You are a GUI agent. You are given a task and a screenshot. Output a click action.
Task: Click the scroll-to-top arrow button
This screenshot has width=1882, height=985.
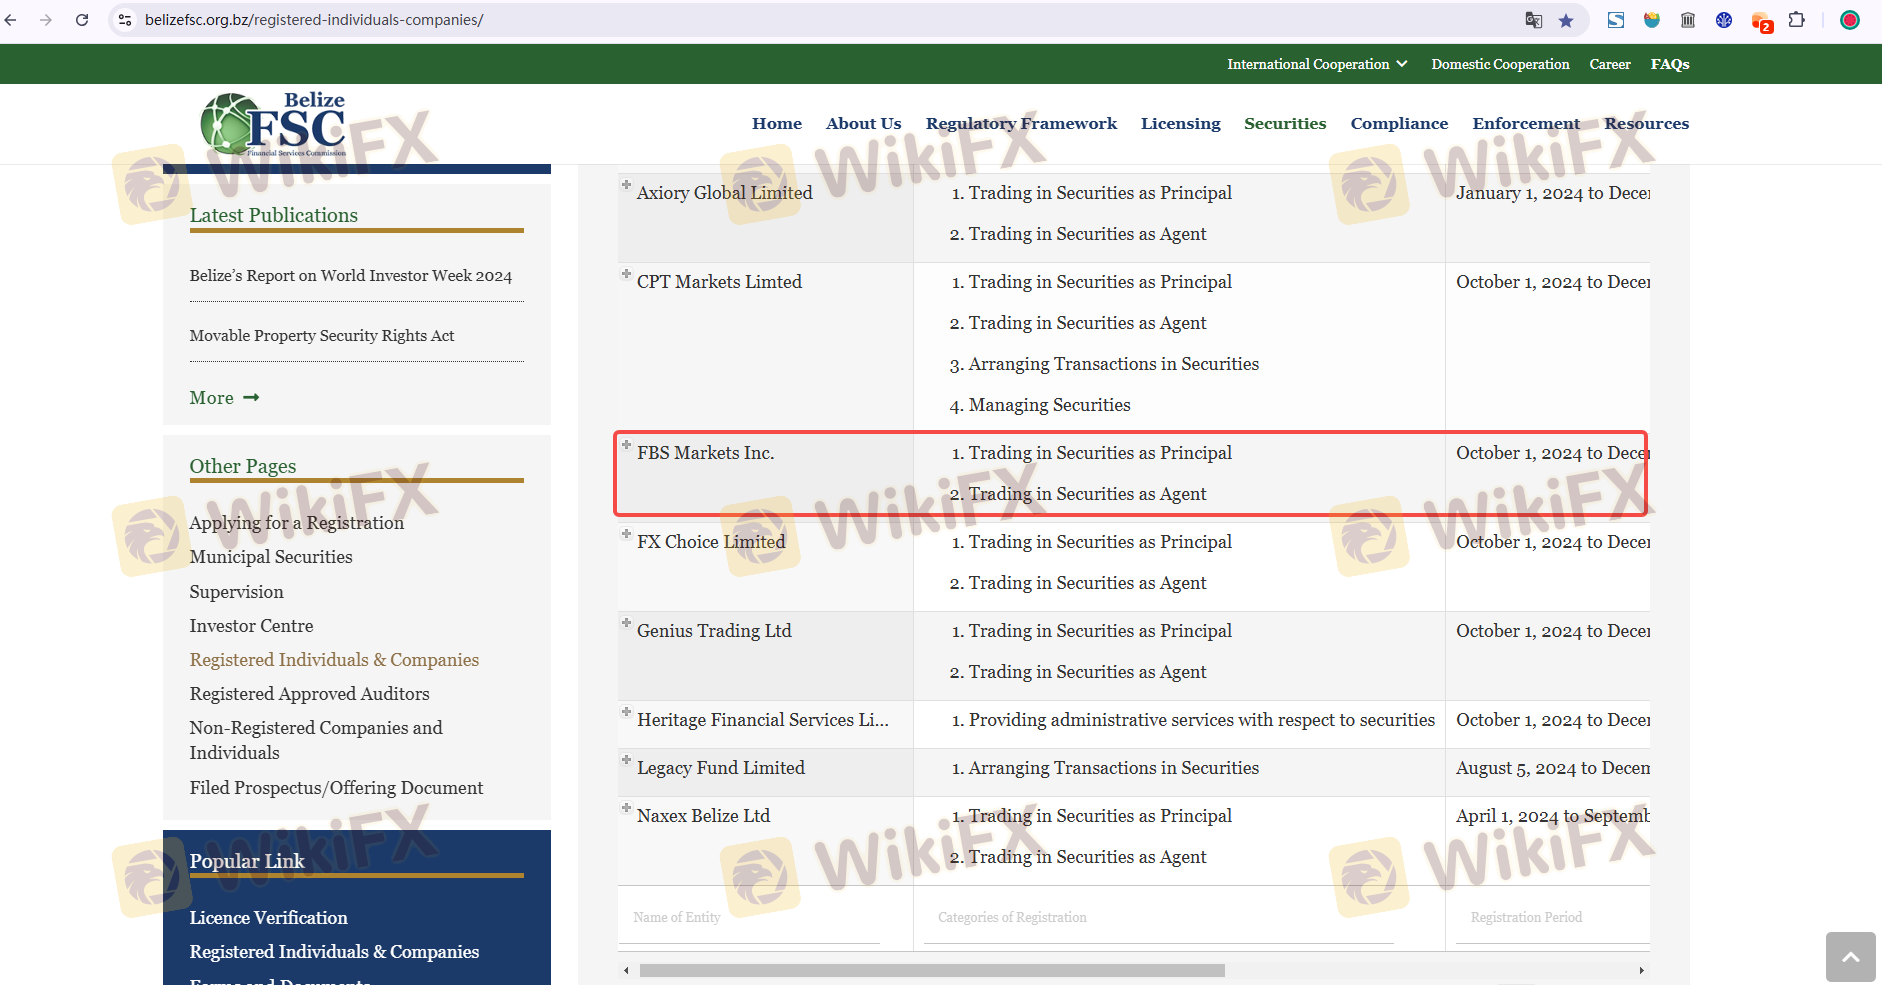(1850, 957)
